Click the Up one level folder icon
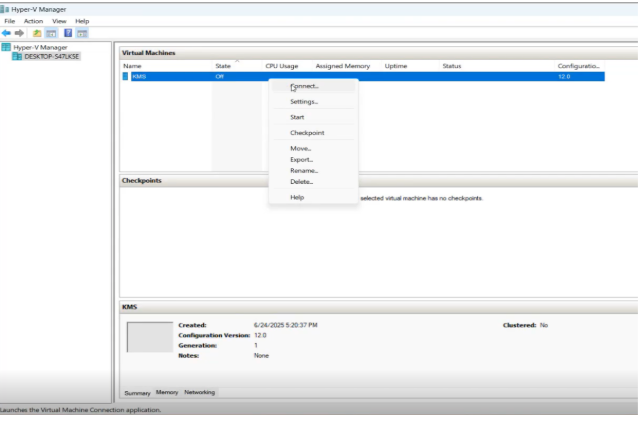640x422 pixels. click(x=37, y=33)
